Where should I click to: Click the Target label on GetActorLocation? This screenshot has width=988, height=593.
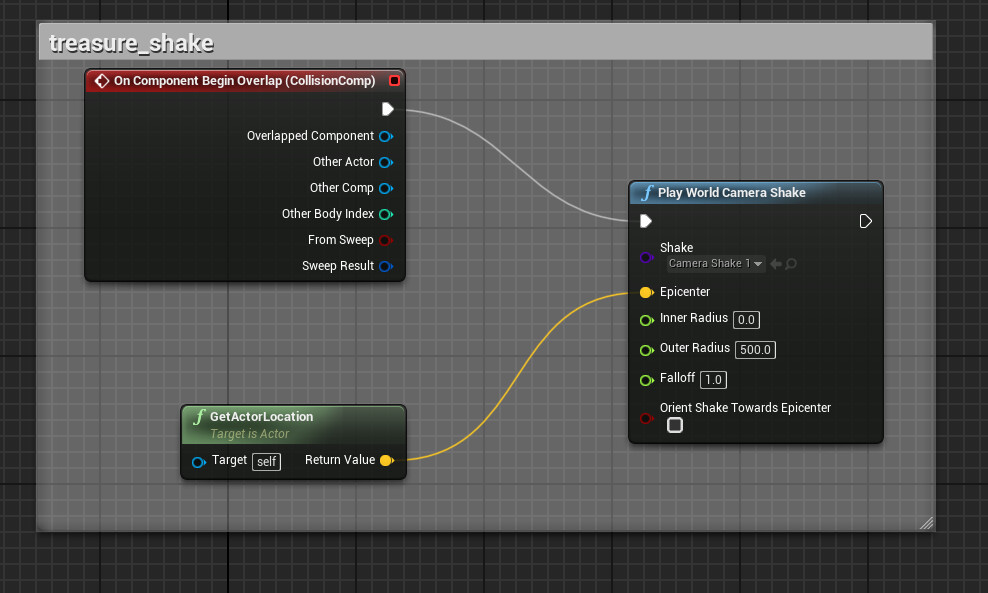pyautogui.click(x=229, y=460)
